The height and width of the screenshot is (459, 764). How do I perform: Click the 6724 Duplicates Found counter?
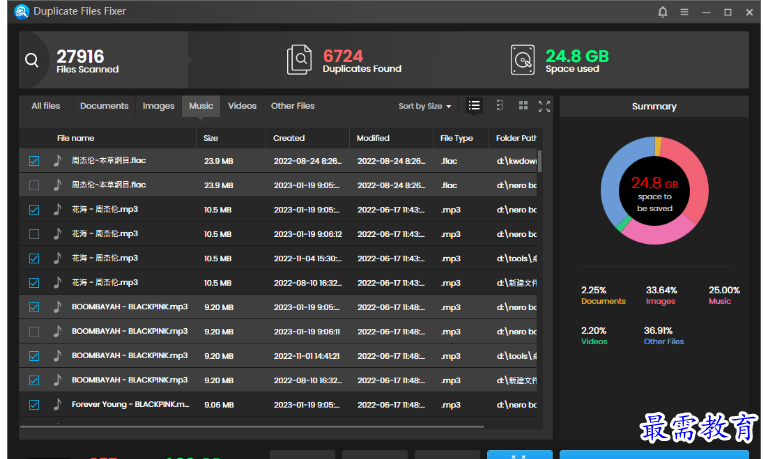pos(362,60)
